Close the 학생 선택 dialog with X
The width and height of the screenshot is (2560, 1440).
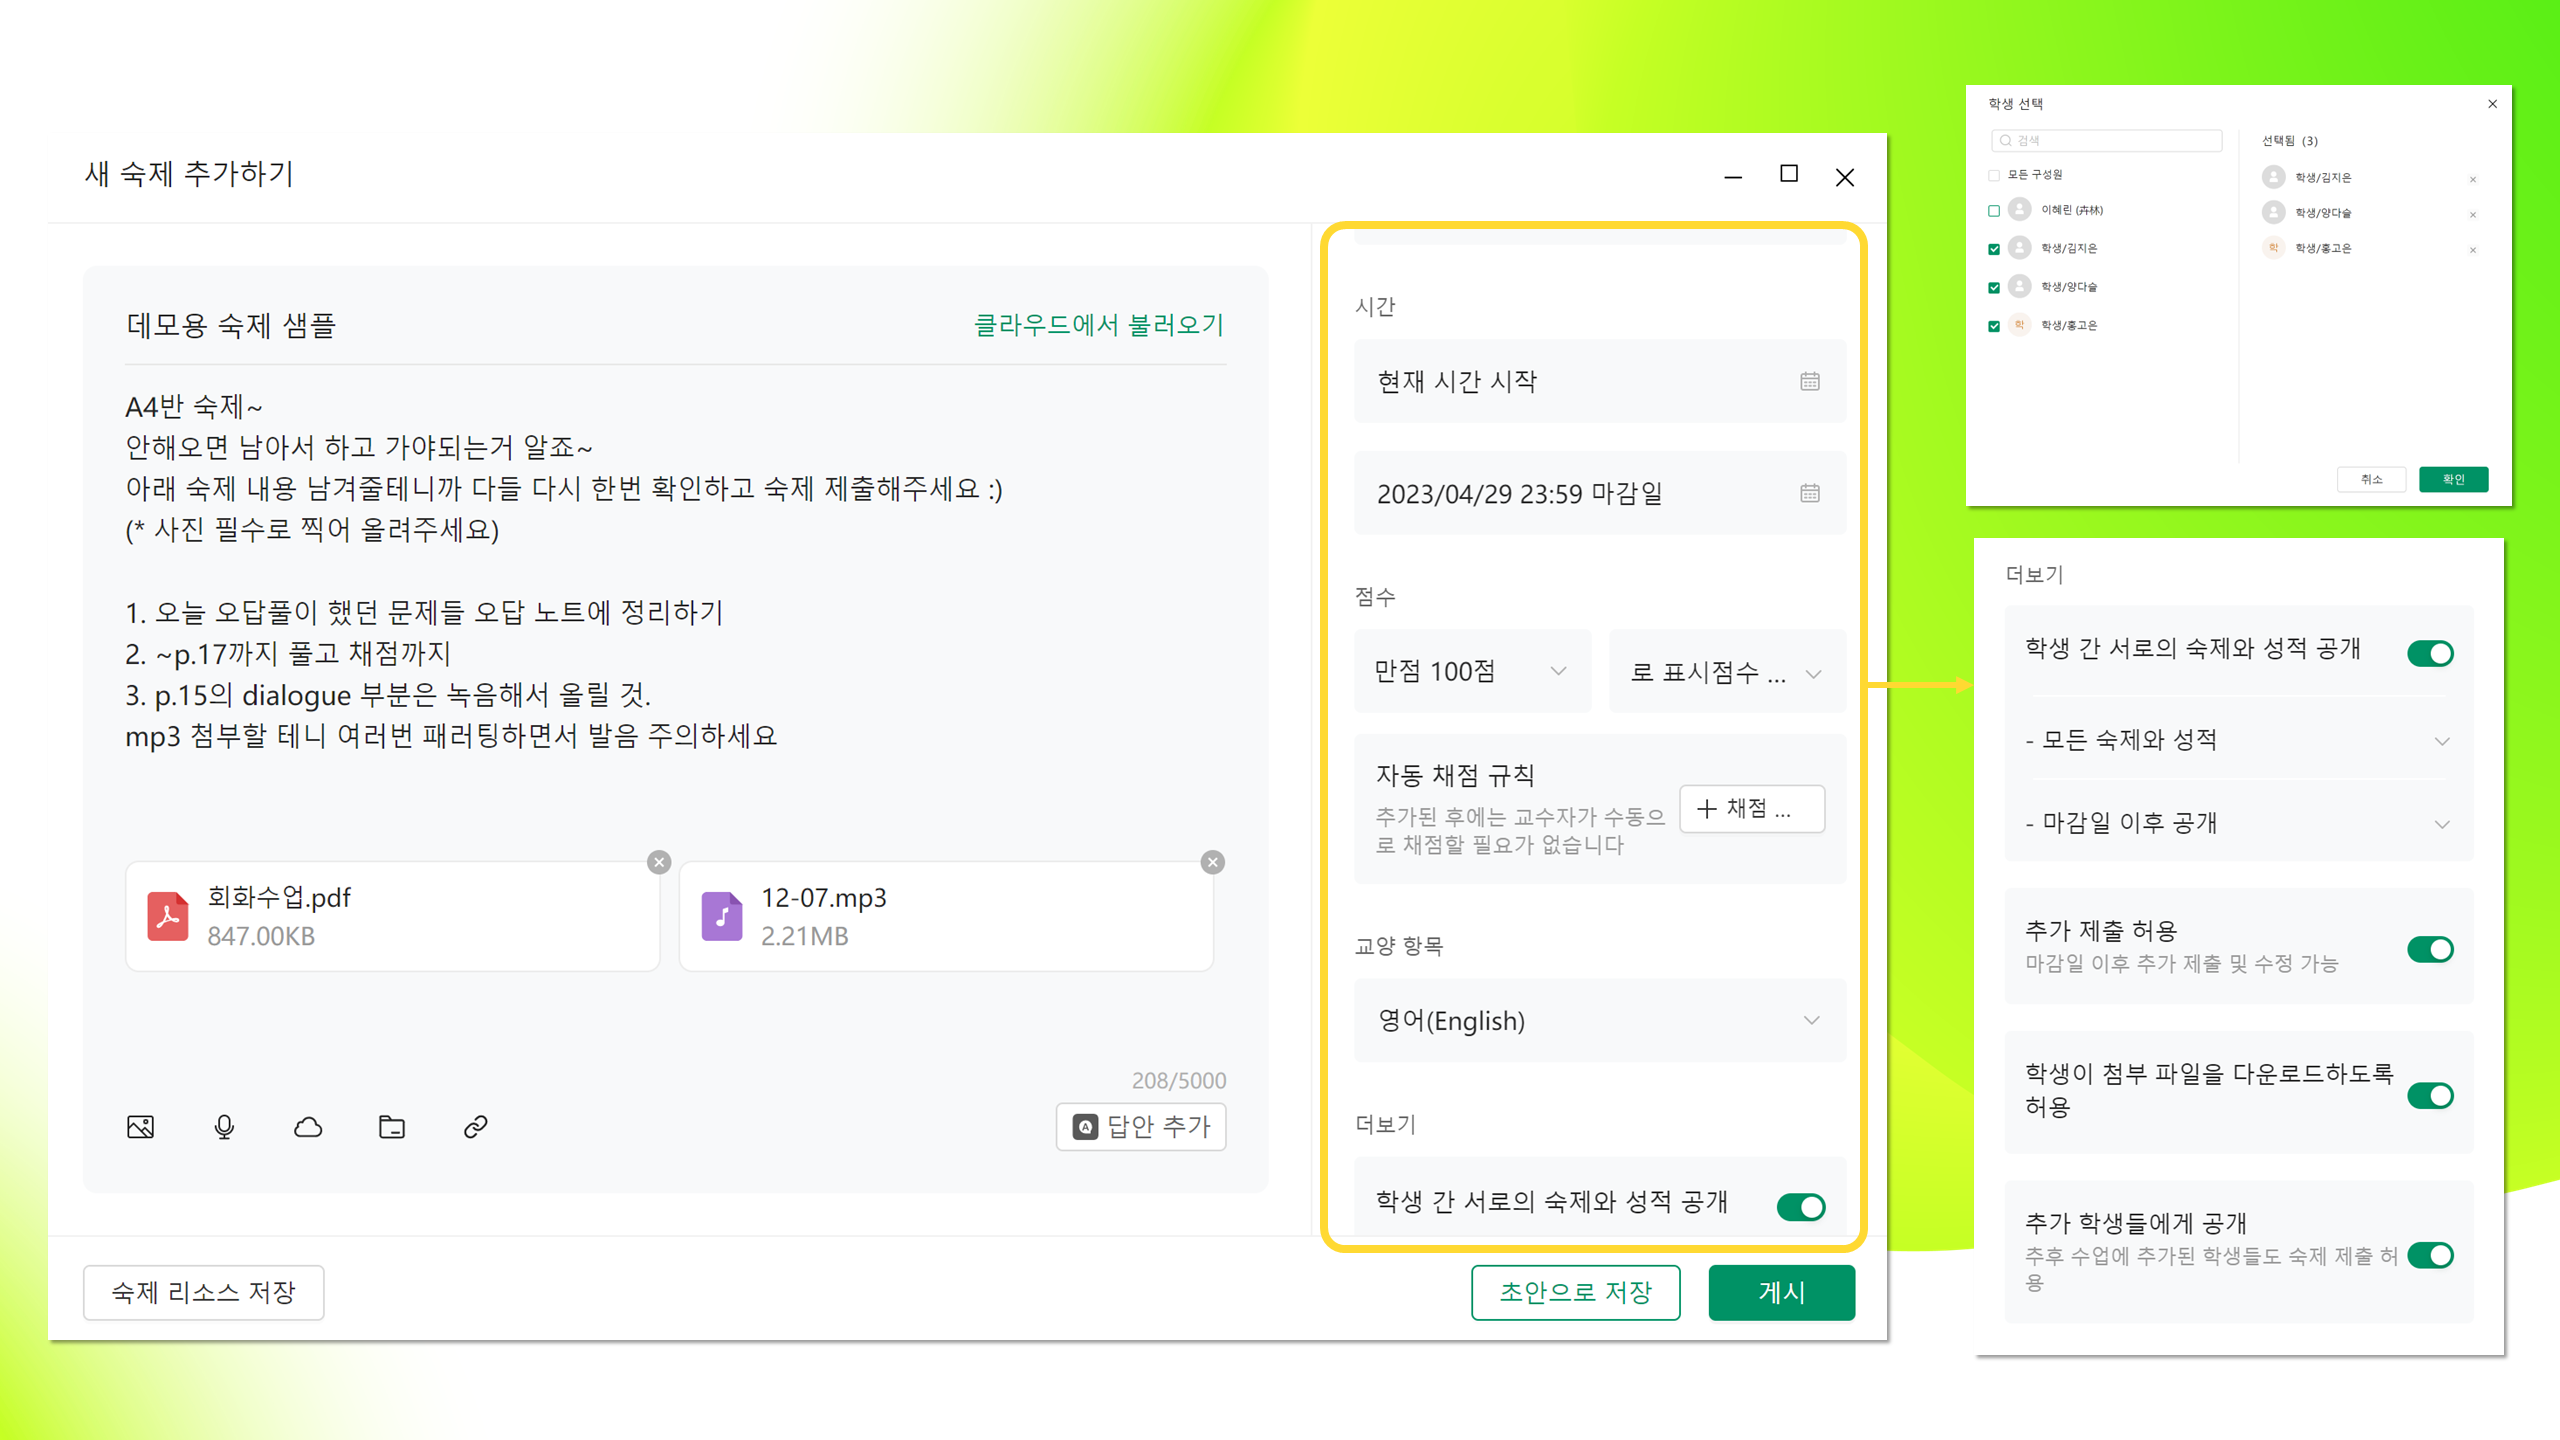[x=2493, y=104]
